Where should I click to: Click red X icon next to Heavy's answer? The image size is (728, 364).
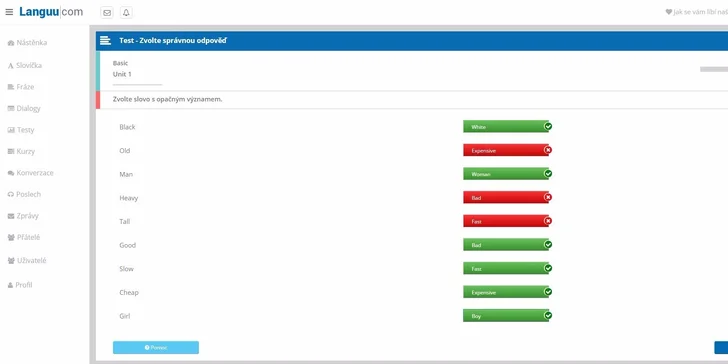point(548,197)
